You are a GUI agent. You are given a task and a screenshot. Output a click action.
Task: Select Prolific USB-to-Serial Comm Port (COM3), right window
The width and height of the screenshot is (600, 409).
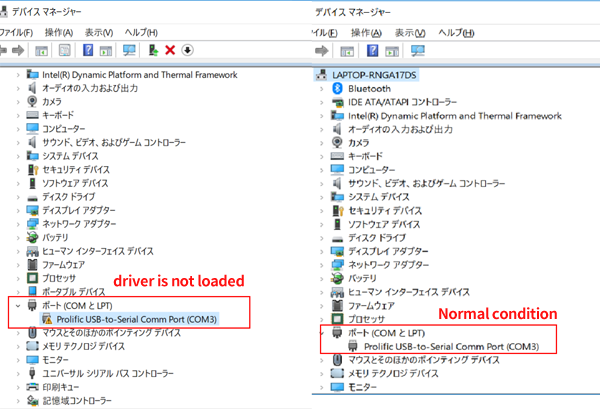pyautogui.click(x=452, y=347)
